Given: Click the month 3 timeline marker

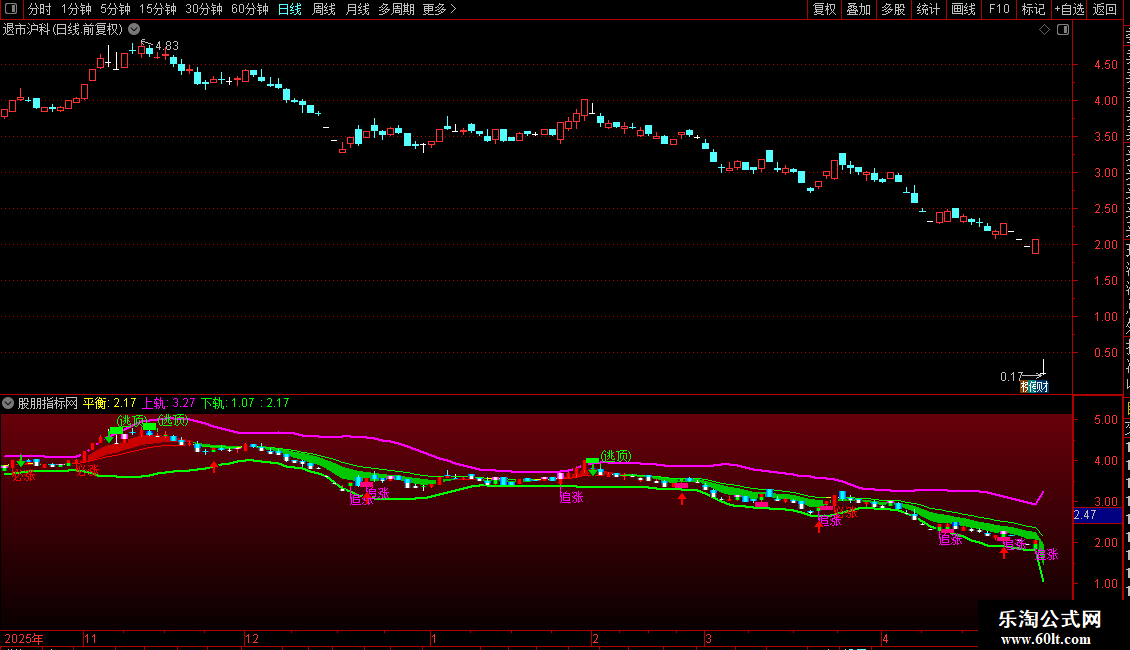Looking at the screenshot, I should click(x=708, y=638).
